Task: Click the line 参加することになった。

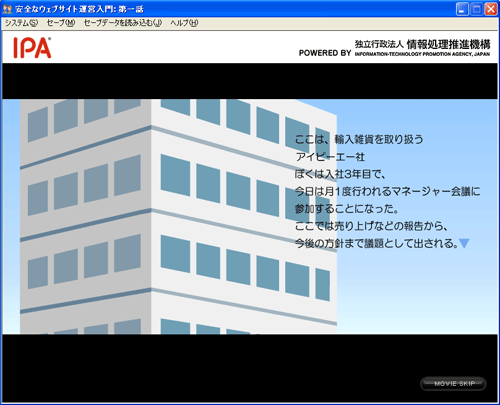Action: point(347,209)
